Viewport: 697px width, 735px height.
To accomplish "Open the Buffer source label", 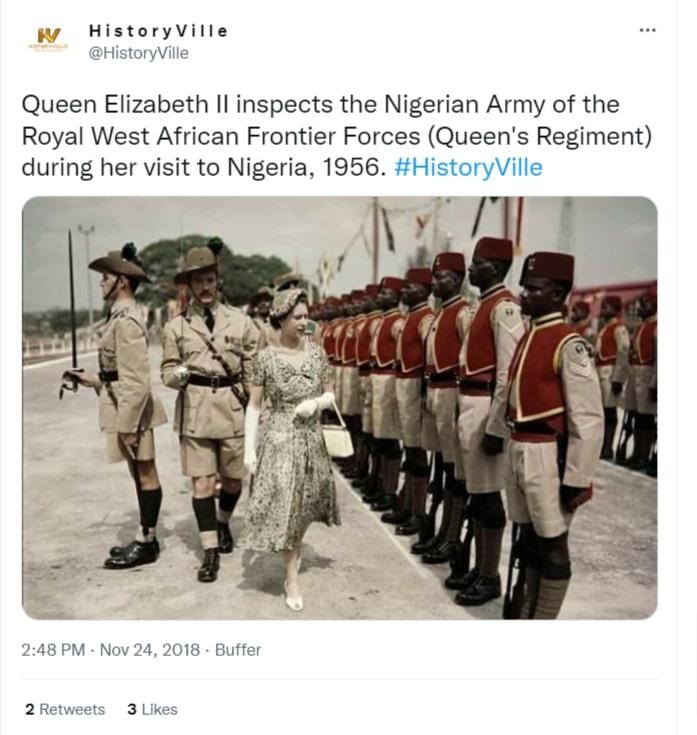I will (238, 650).
